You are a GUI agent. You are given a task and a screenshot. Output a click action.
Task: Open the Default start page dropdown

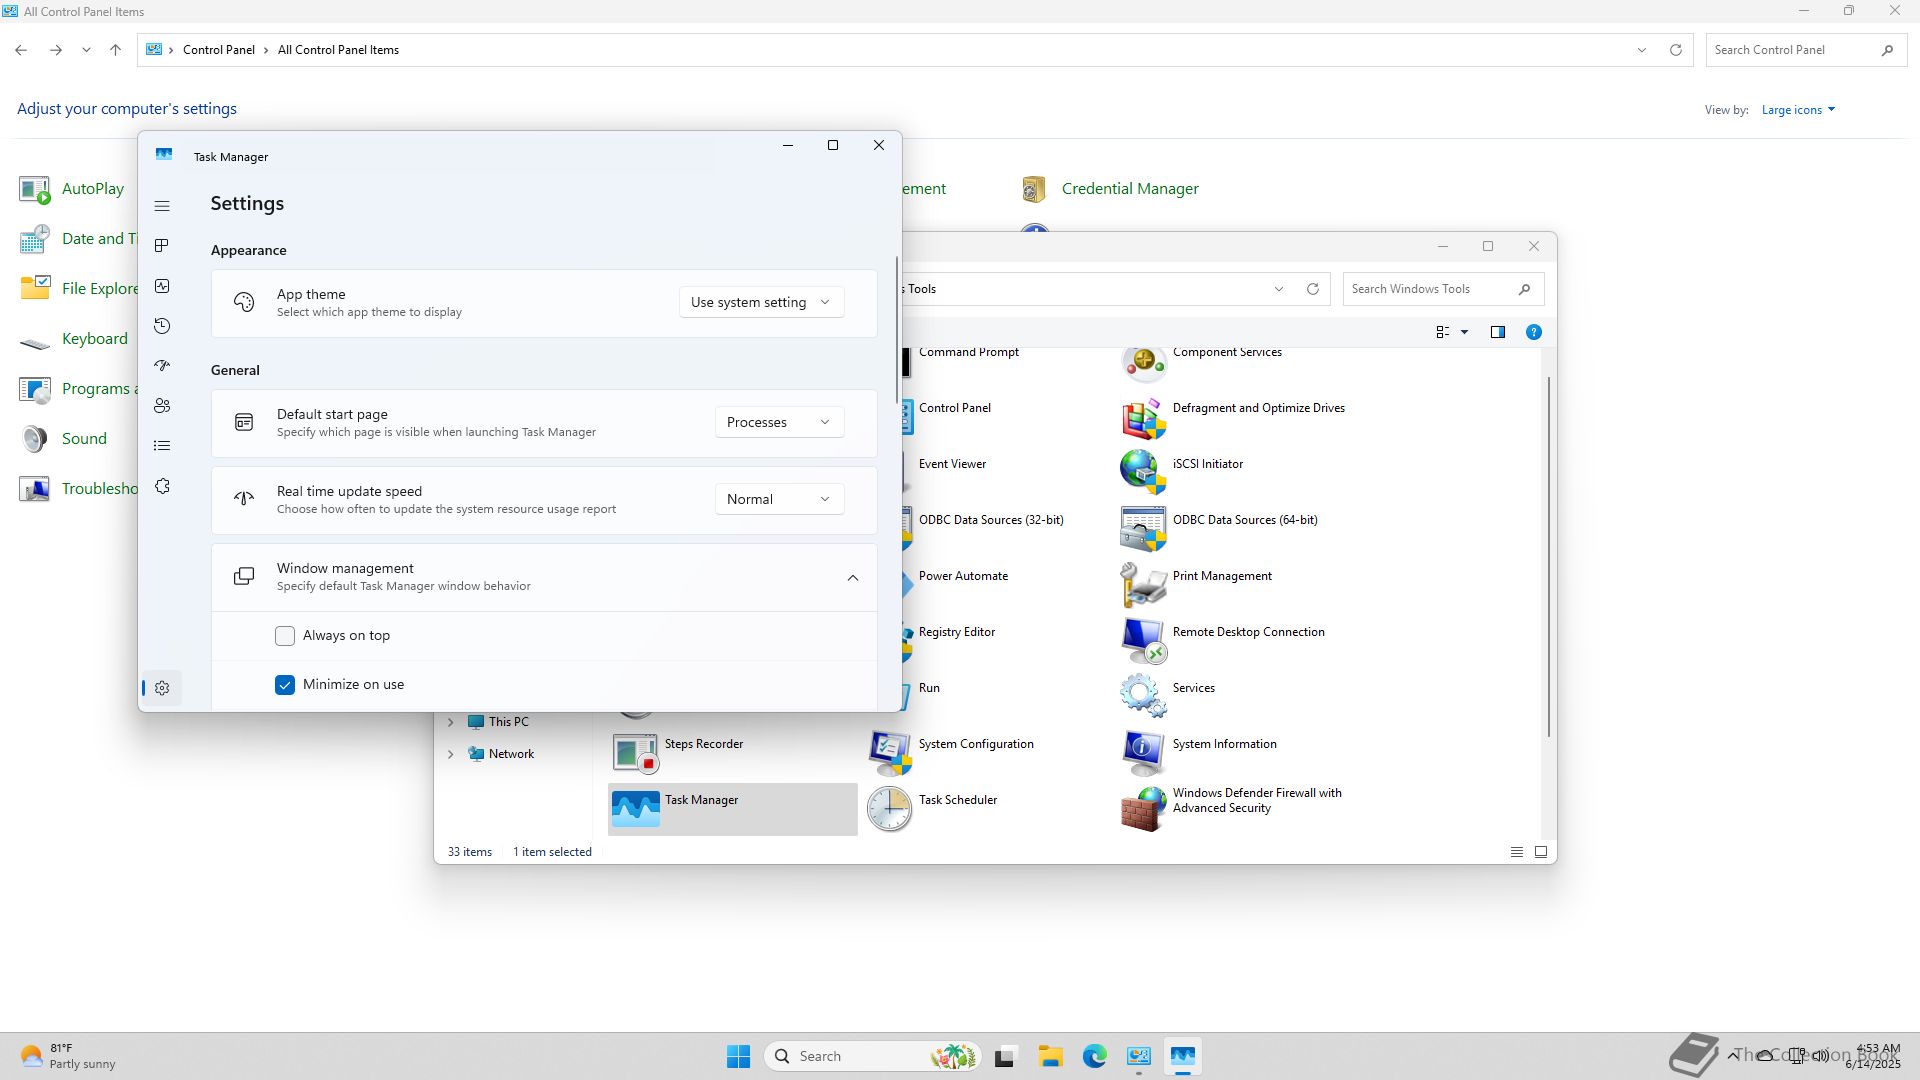click(x=778, y=422)
